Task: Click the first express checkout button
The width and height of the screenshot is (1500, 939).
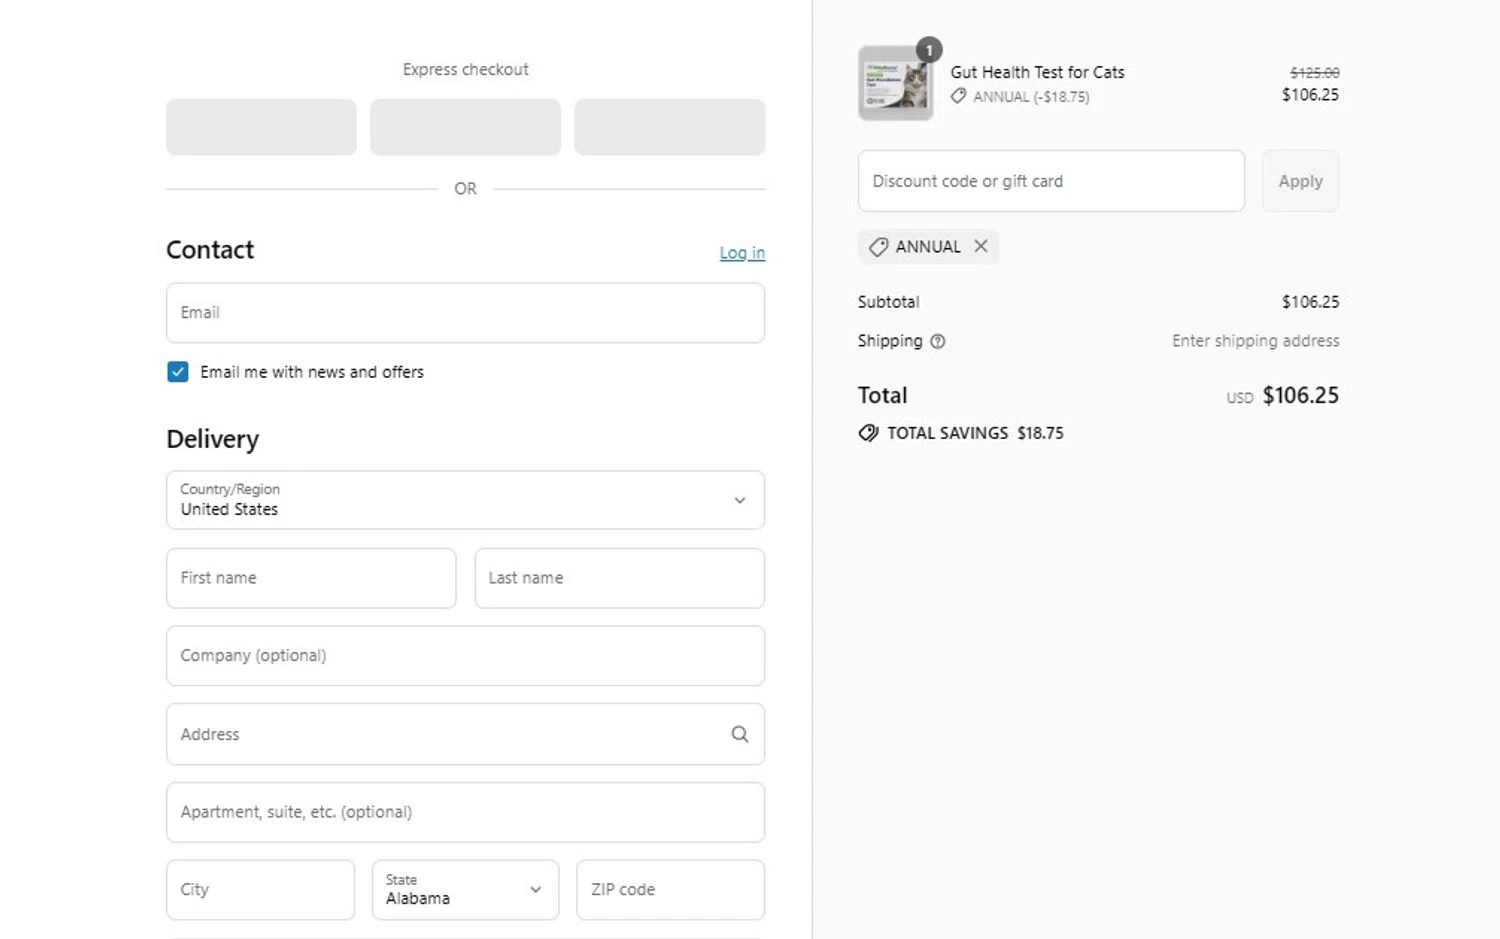Action: tap(261, 127)
